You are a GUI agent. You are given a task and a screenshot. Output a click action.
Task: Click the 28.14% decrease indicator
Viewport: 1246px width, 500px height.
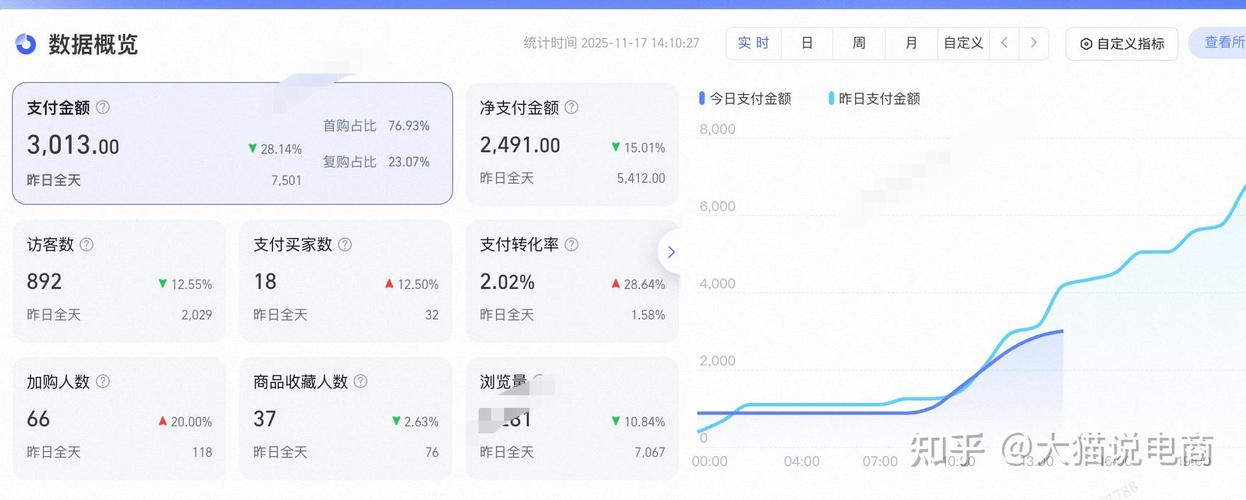tap(275, 148)
